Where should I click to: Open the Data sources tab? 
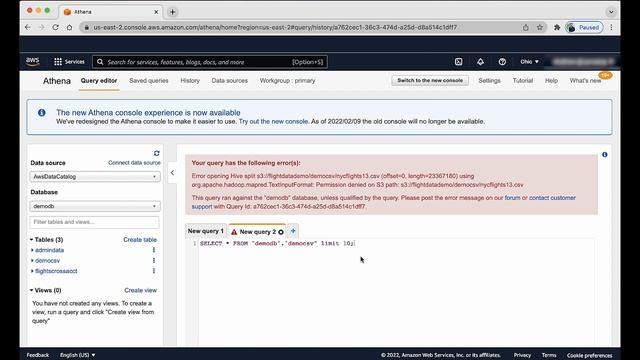coord(229,80)
